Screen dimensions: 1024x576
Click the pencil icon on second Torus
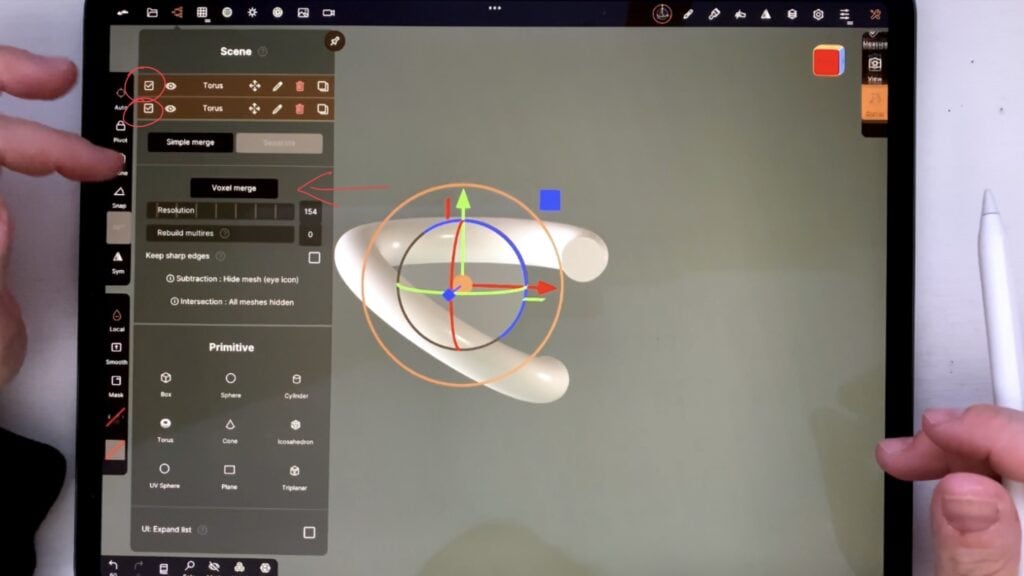(x=277, y=108)
